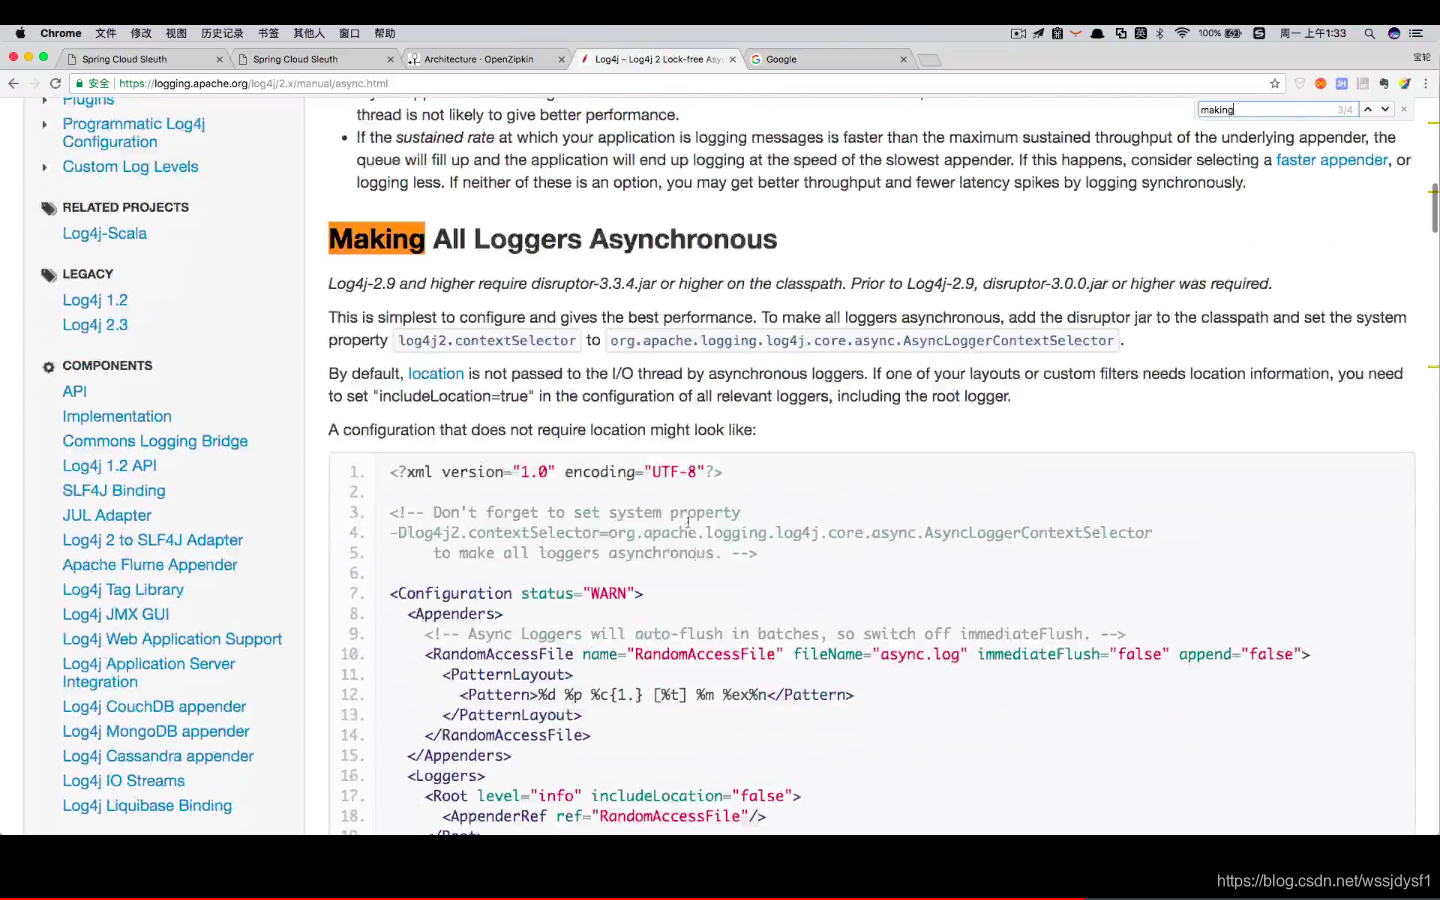Open Log4j-Scala related project link

[x=105, y=234]
